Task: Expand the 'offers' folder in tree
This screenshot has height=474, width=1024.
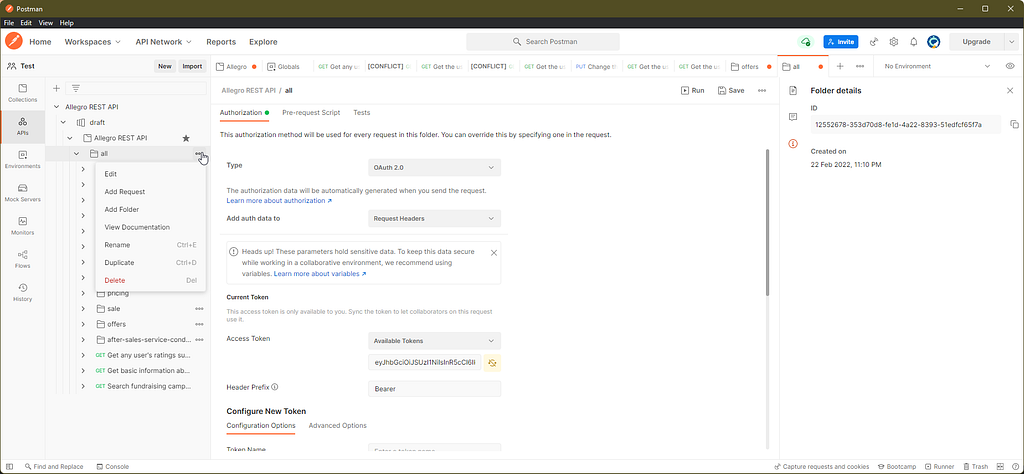Action: coord(83,324)
